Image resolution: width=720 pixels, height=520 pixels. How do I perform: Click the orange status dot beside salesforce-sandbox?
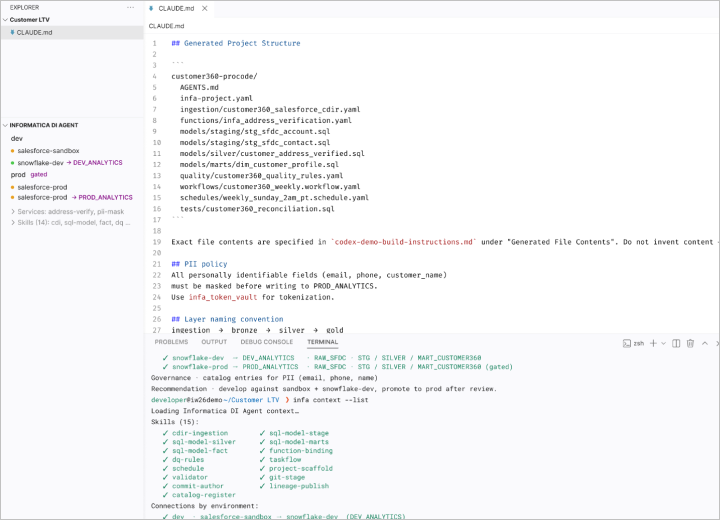click(x=12, y=151)
